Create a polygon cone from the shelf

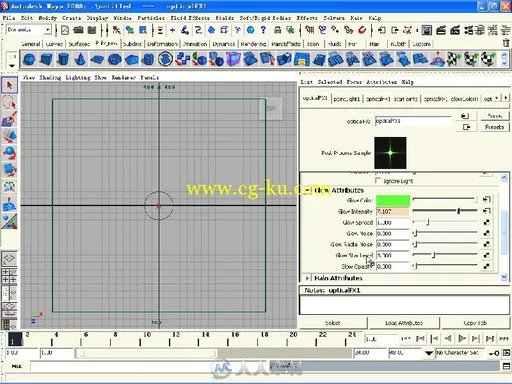tap(80, 60)
